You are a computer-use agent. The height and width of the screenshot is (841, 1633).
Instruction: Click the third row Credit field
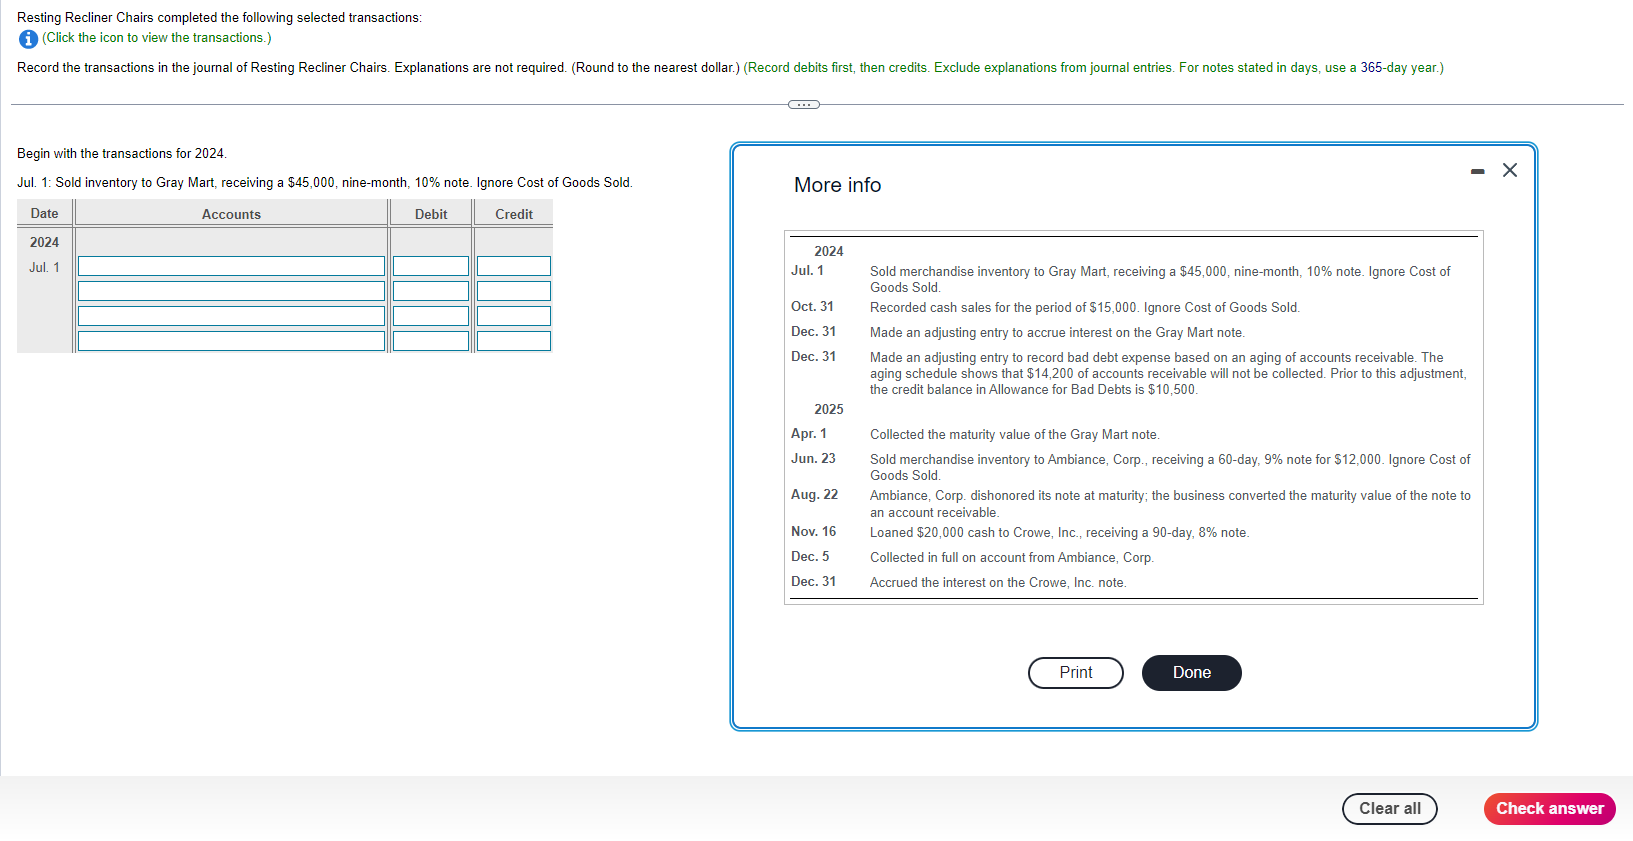514,316
